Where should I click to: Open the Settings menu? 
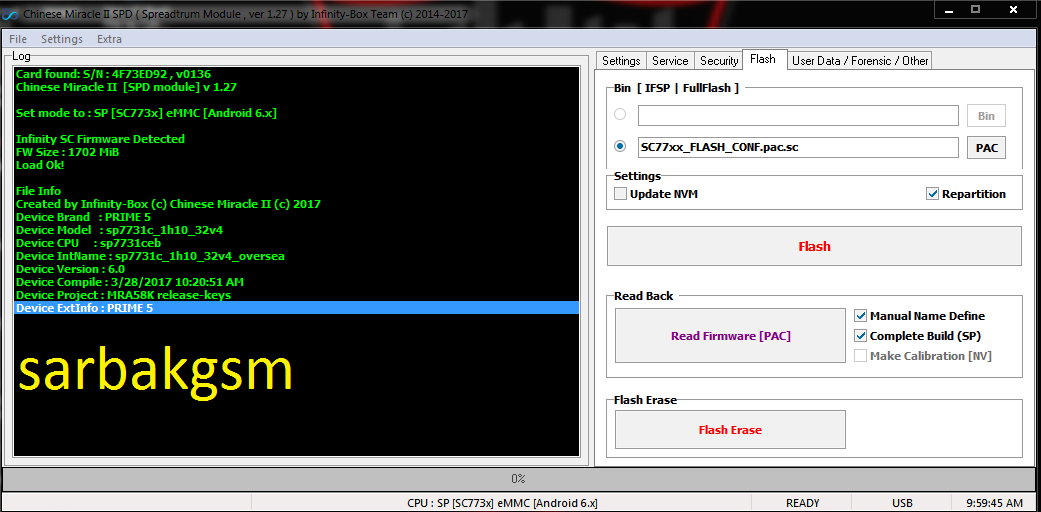pos(62,39)
